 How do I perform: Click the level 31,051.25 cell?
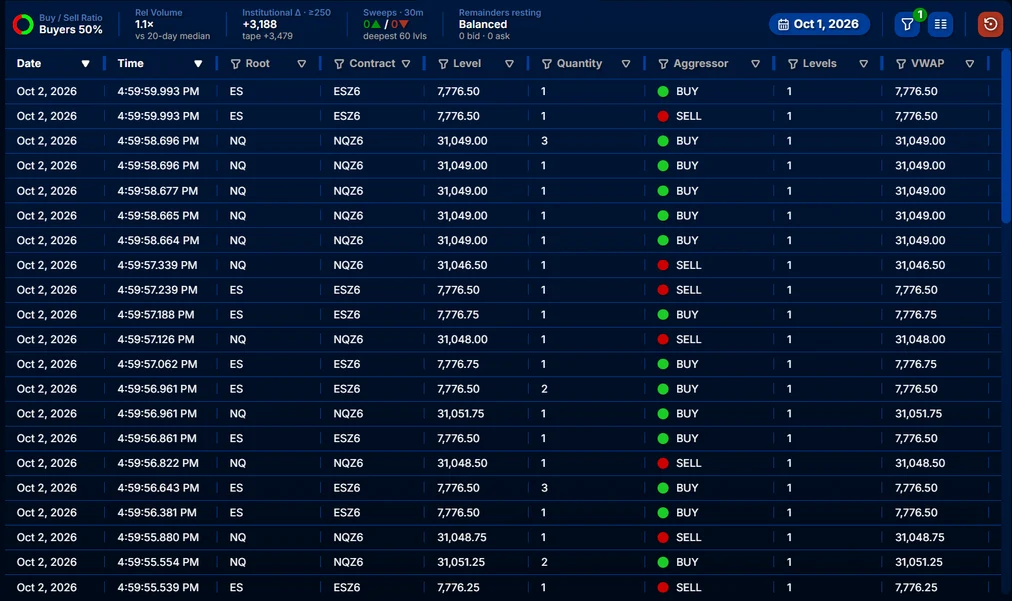(x=461, y=562)
